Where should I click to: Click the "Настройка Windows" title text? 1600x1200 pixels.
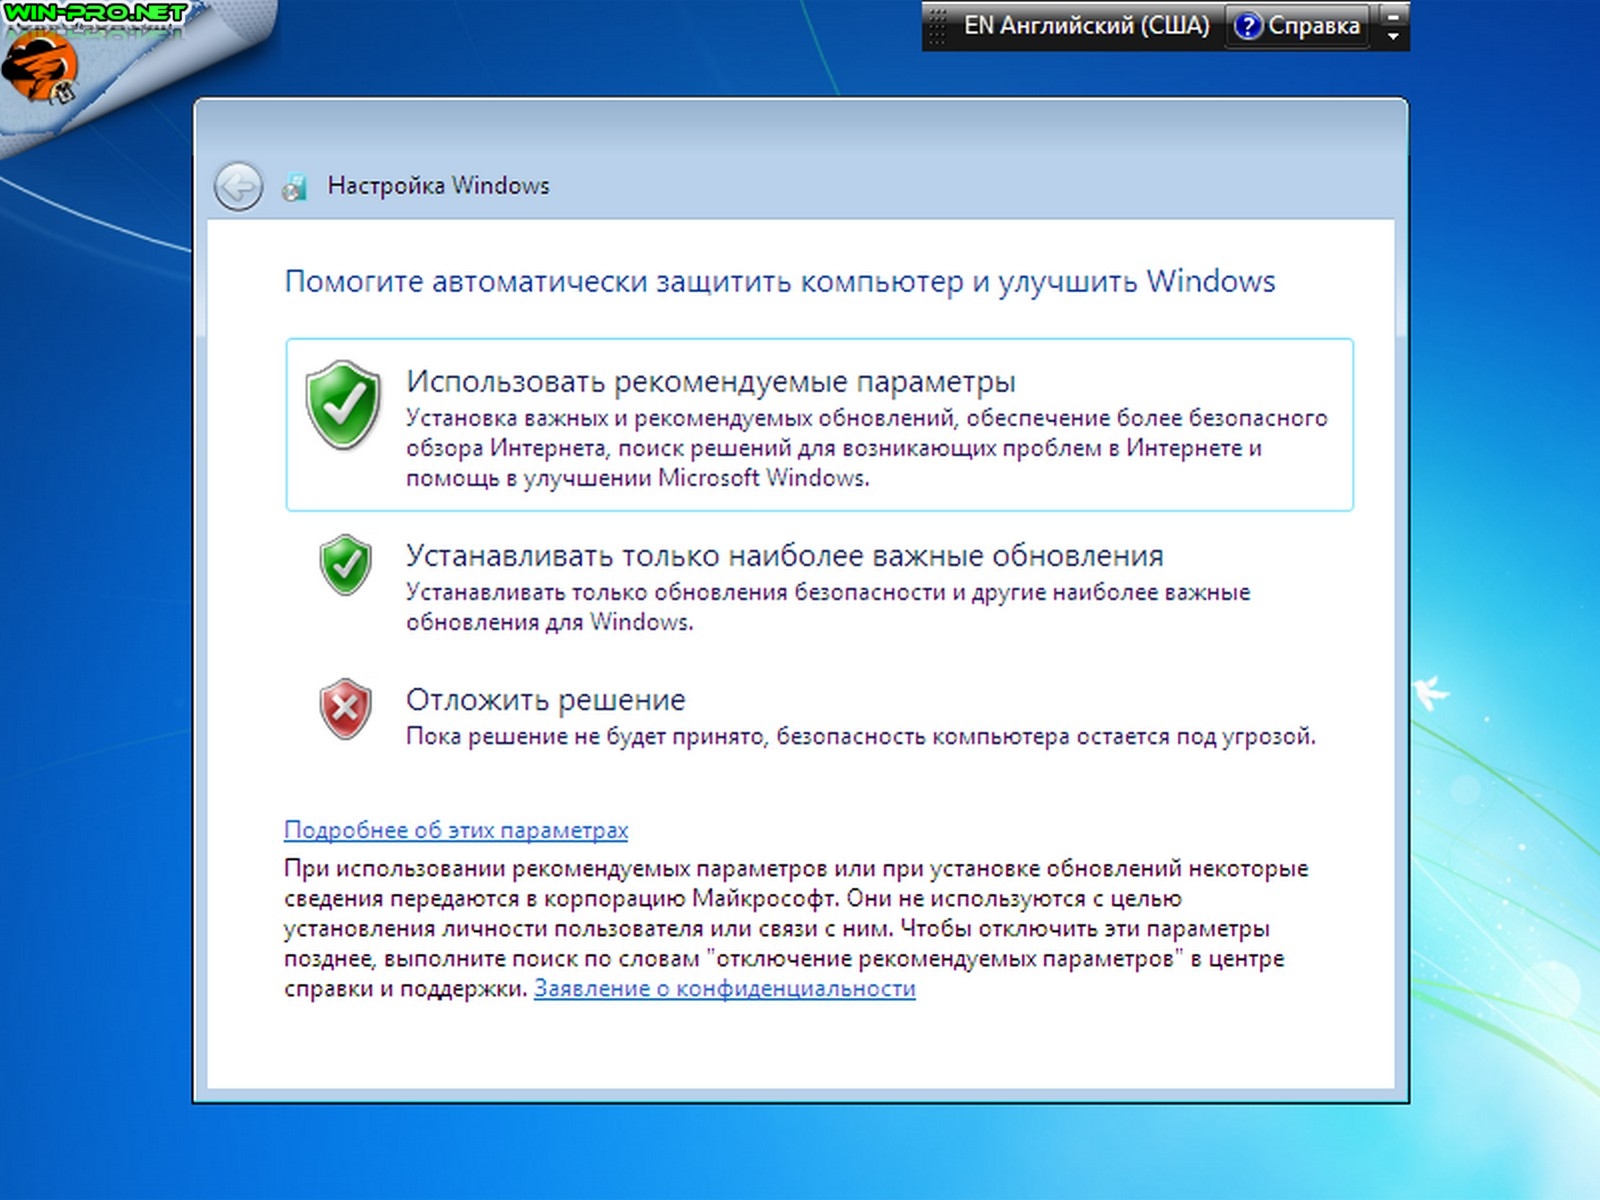[x=438, y=186]
